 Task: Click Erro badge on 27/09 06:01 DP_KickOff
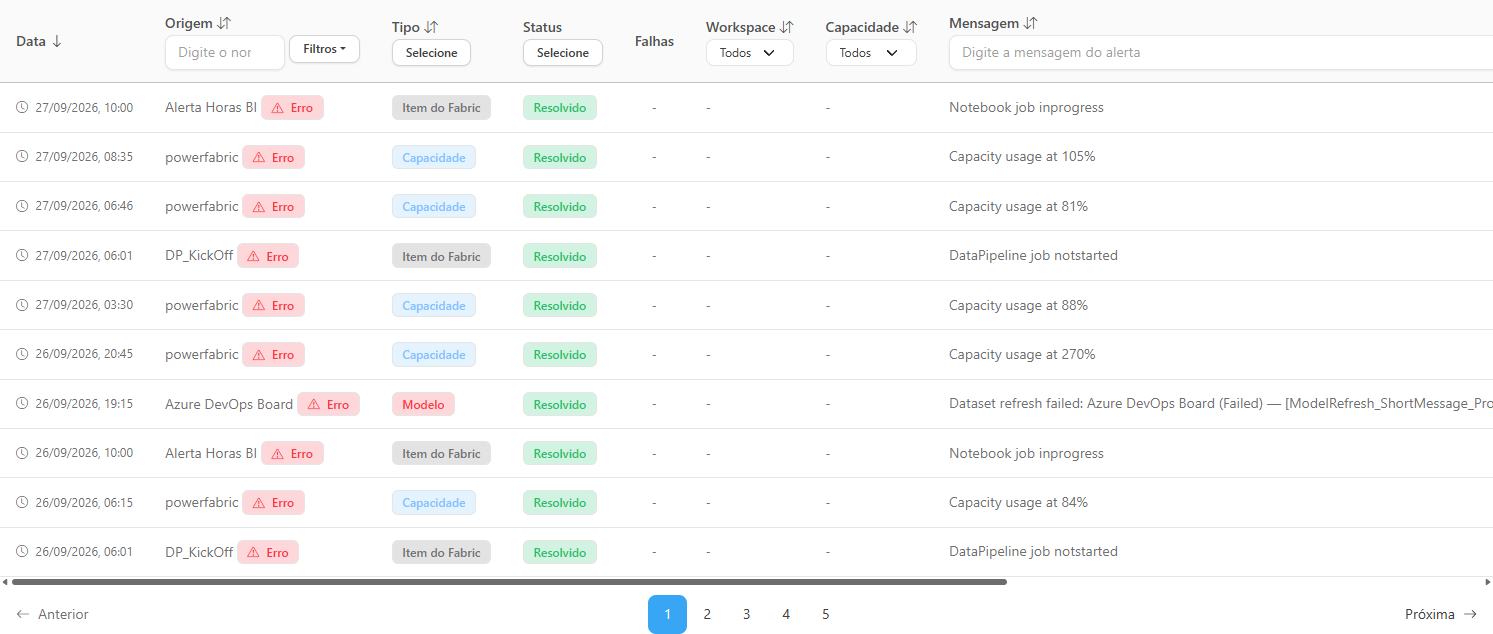point(267,256)
